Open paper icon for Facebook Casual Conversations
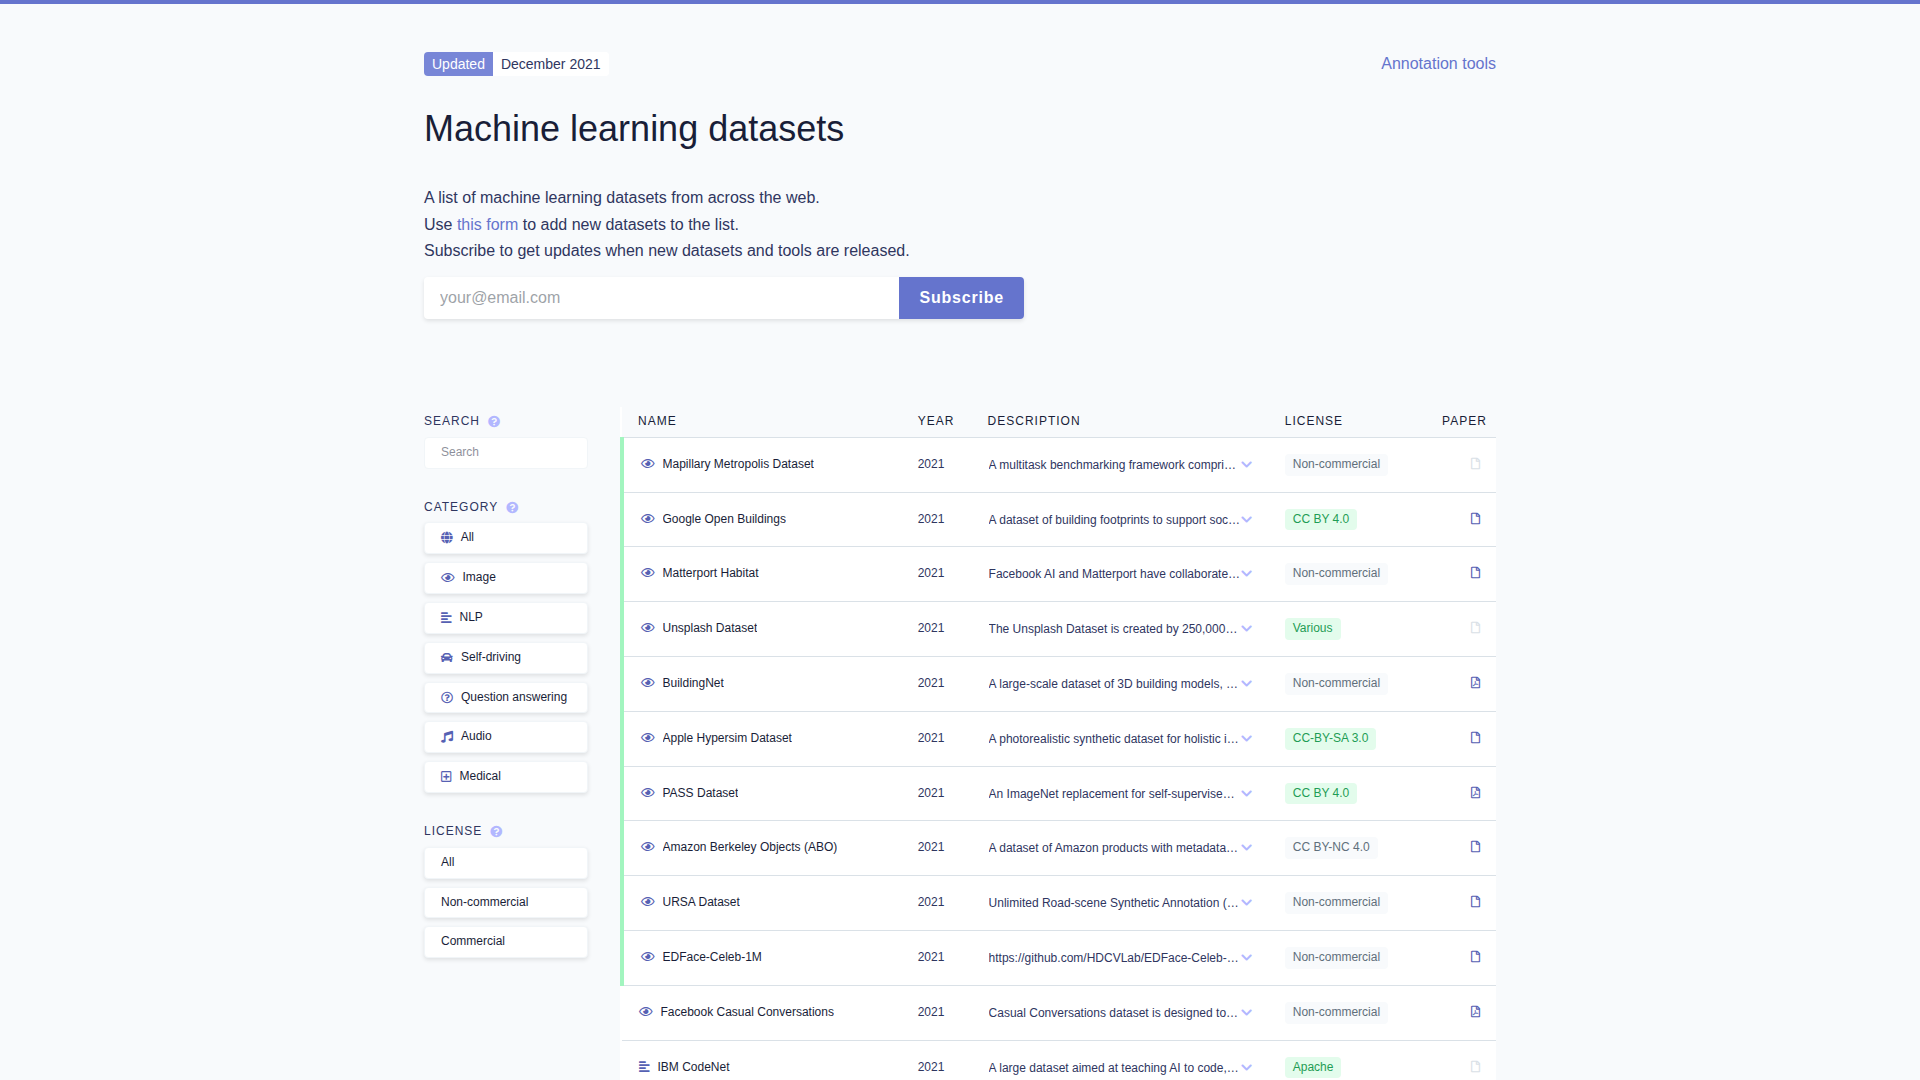 coord(1475,1012)
